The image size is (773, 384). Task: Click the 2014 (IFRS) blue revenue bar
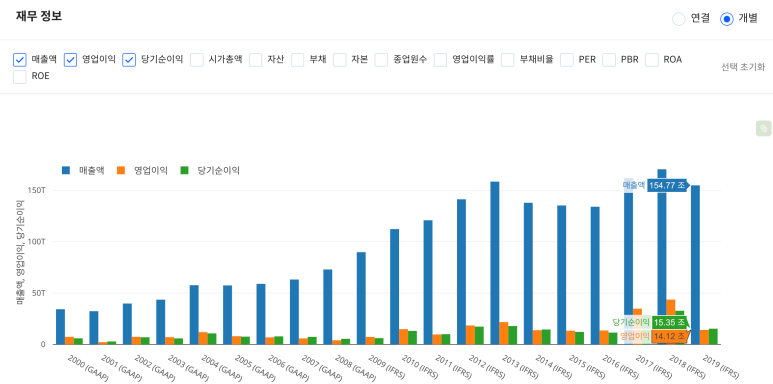(x=528, y=274)
